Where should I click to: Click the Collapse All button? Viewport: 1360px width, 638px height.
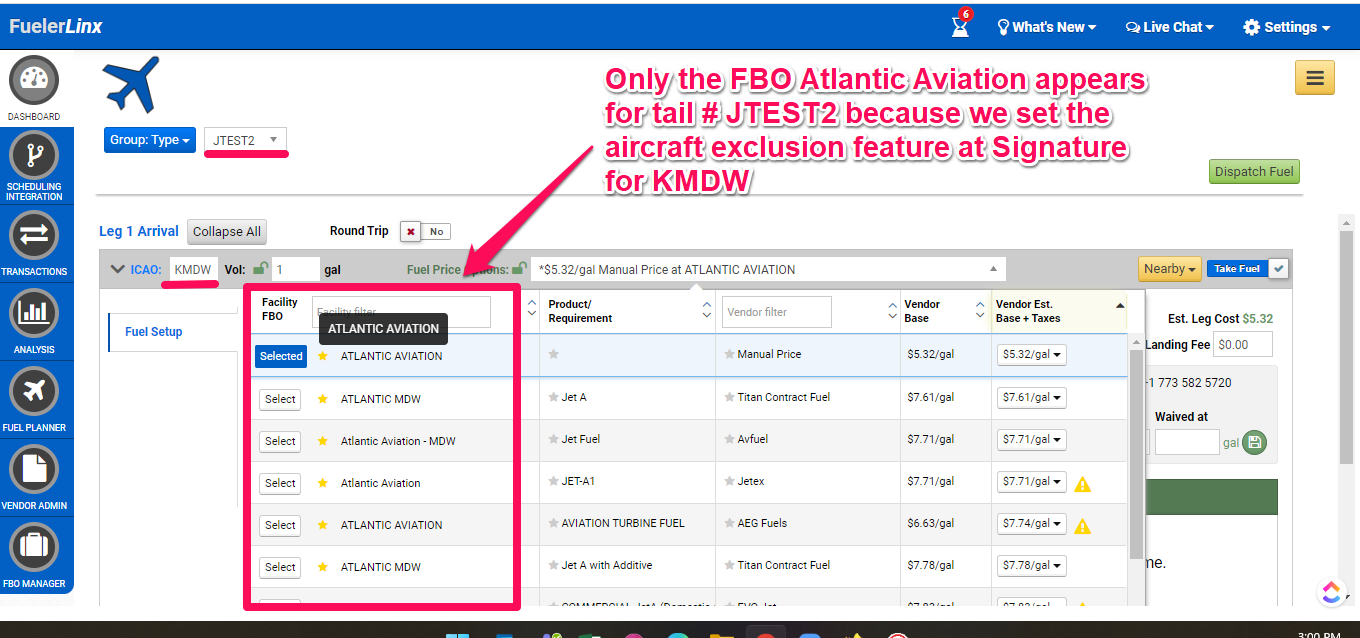point(227,232)
